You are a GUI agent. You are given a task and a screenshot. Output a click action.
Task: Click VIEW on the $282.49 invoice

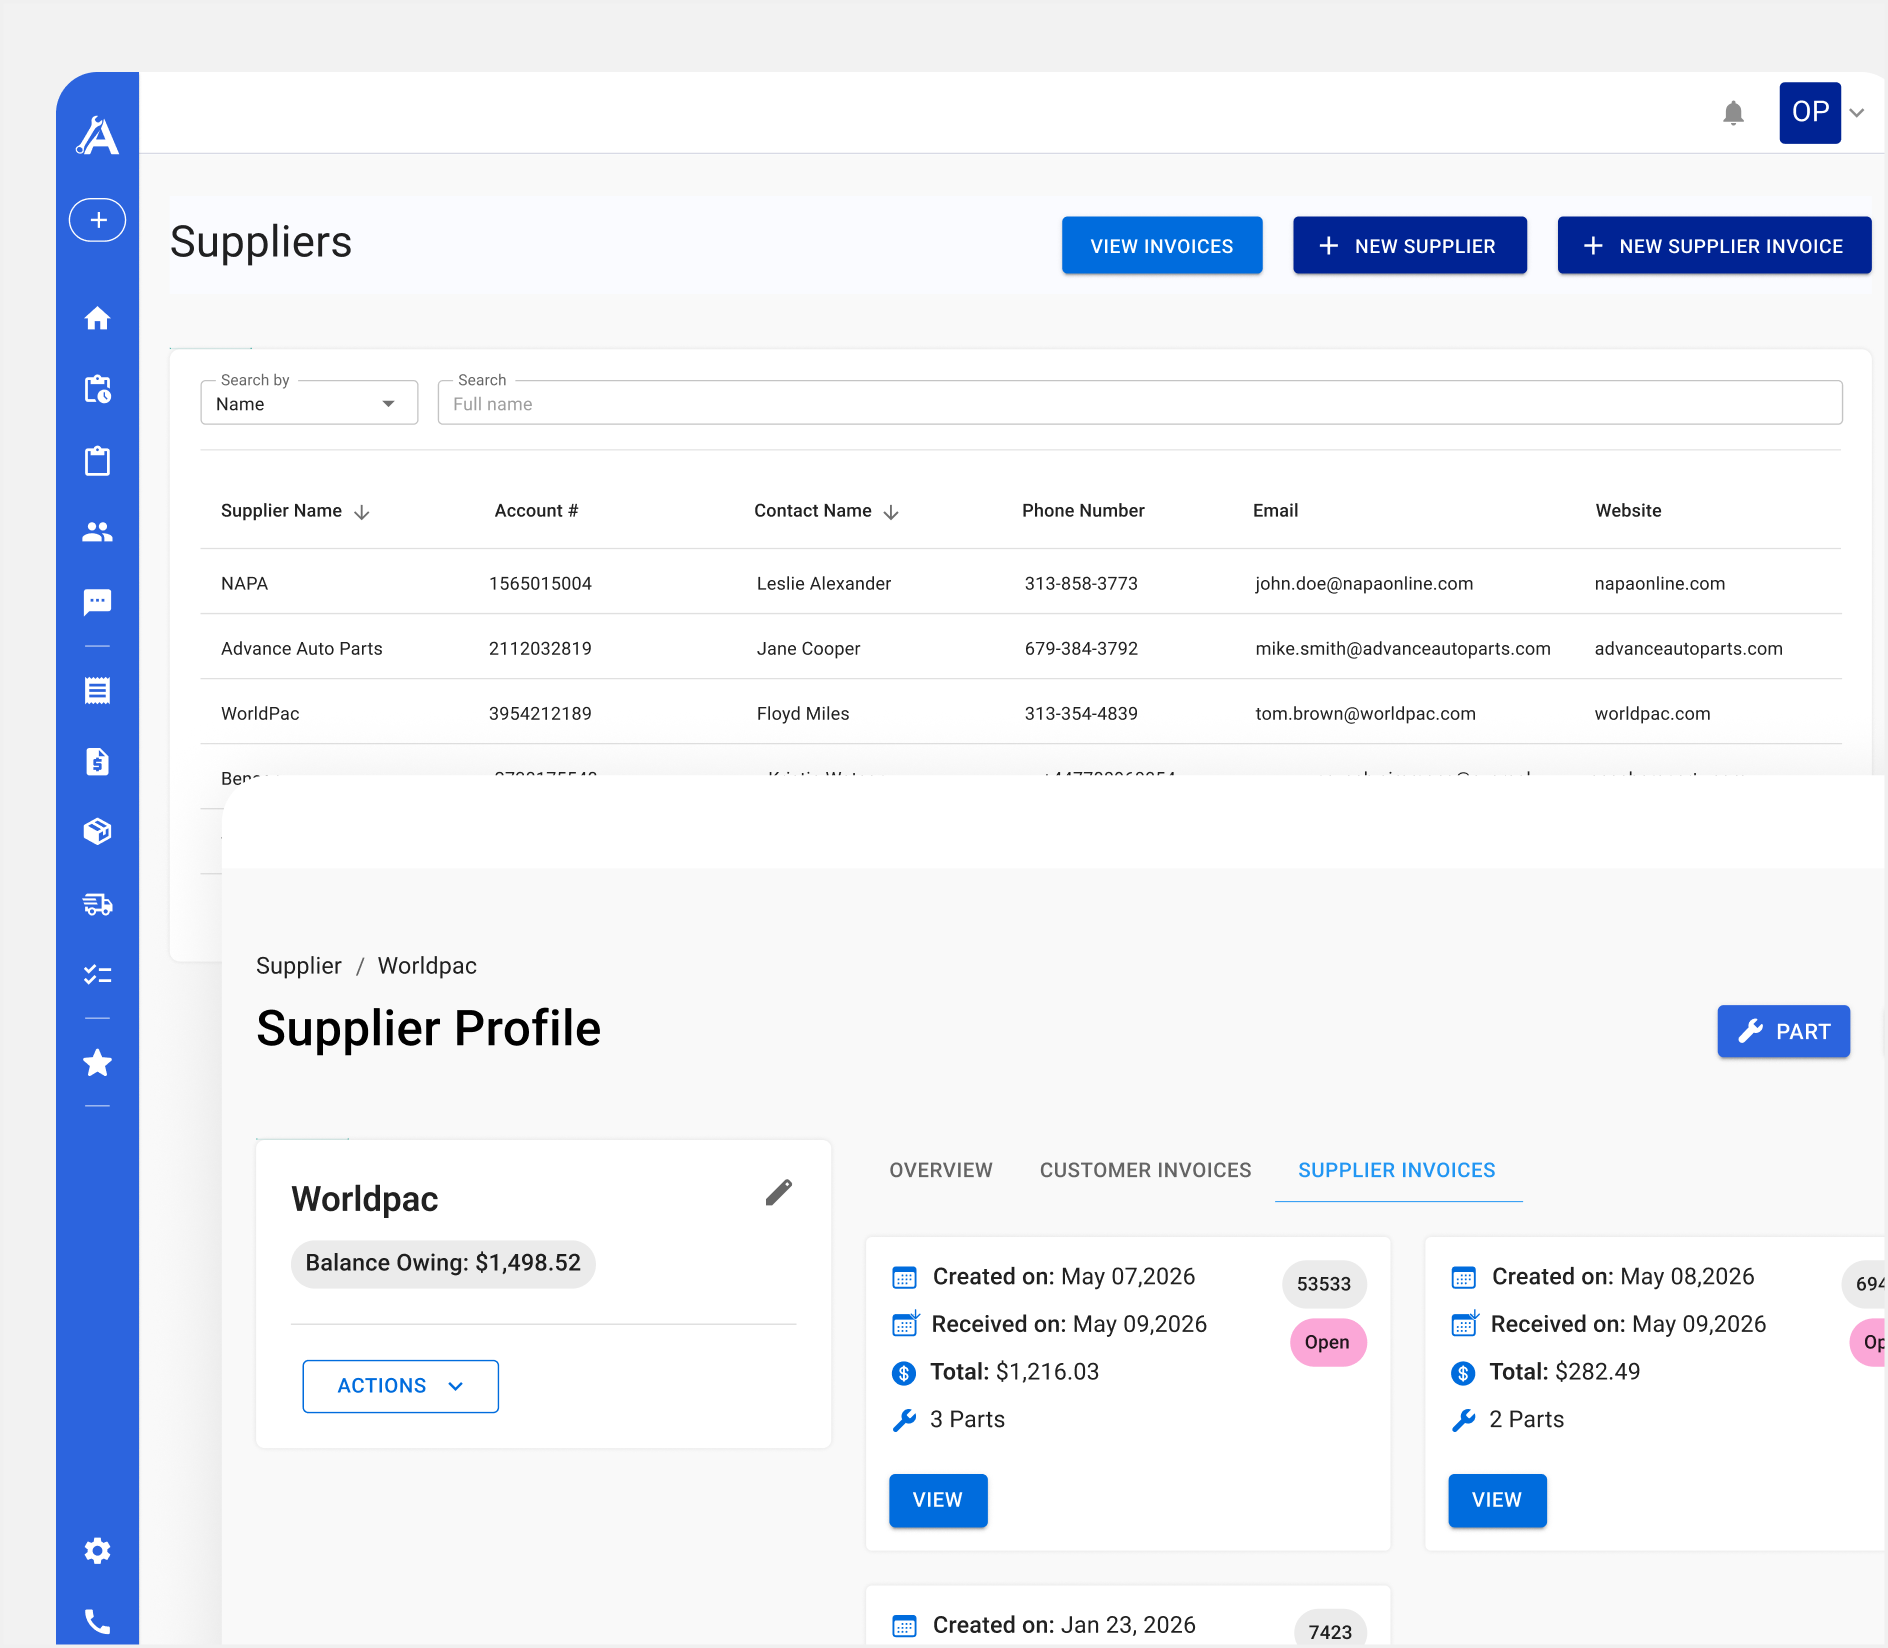pyautogui.click(x=1497, y=1500)
